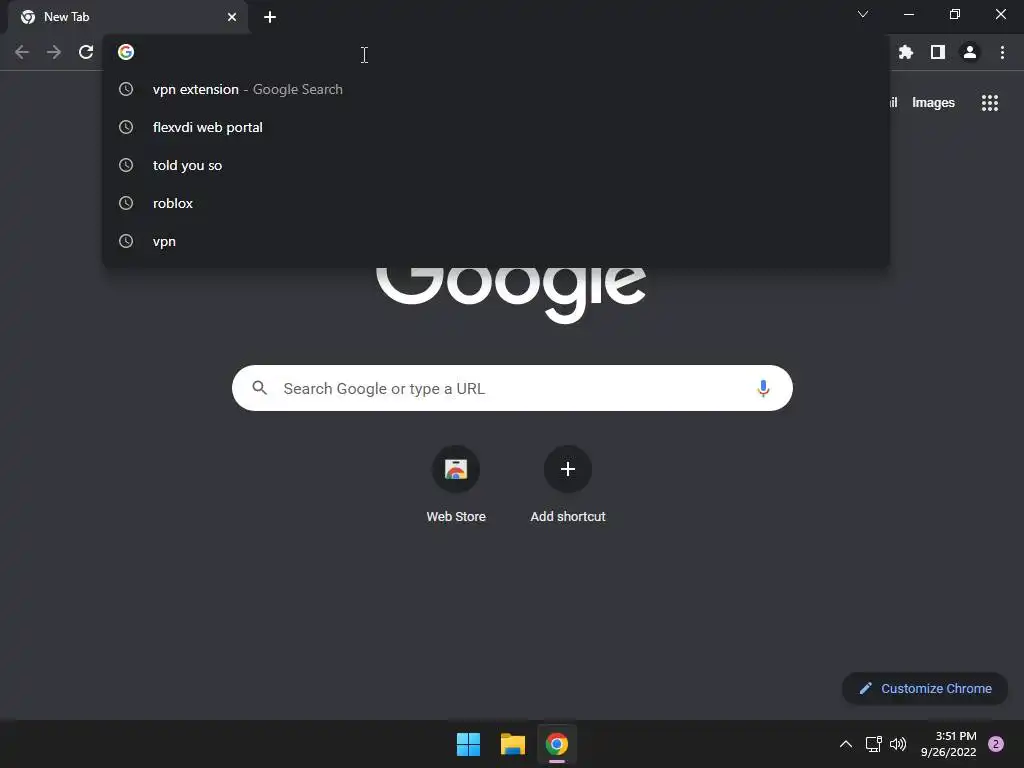The image size is (1024, 768).
Task: Open the Windows Start menu
Action: coord(468,744)
